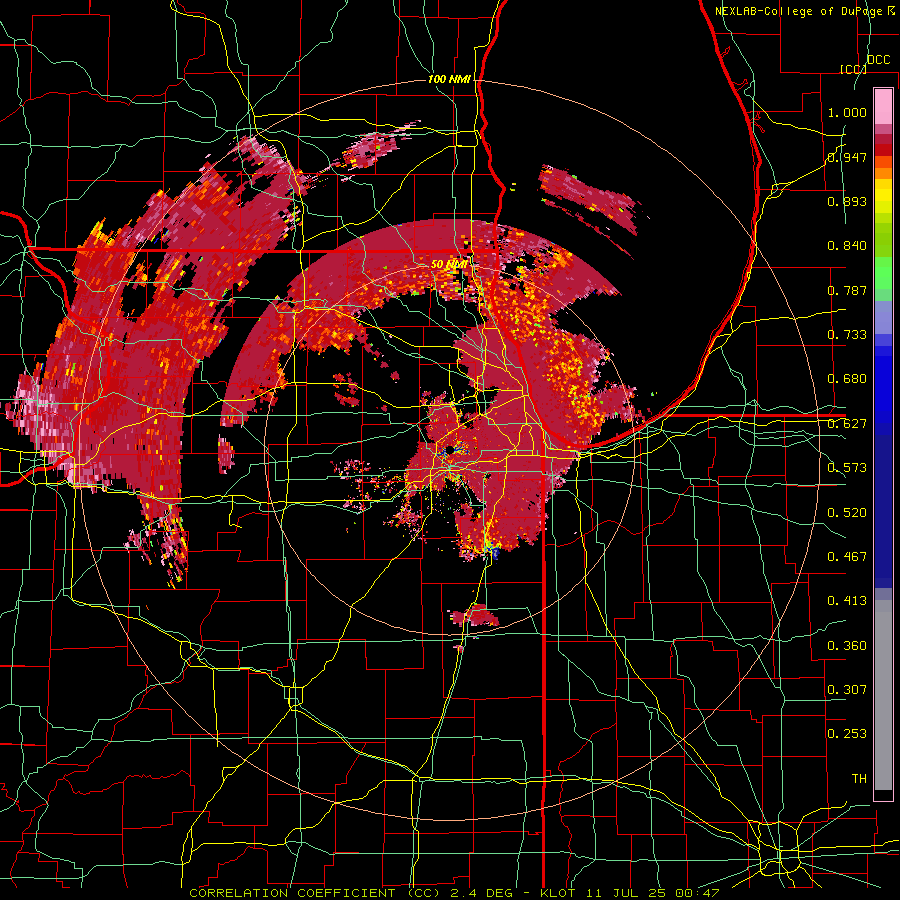Select the 1.000 legend value
The width and height of the screenshot is (900, 900).
(x=847, y=112)
